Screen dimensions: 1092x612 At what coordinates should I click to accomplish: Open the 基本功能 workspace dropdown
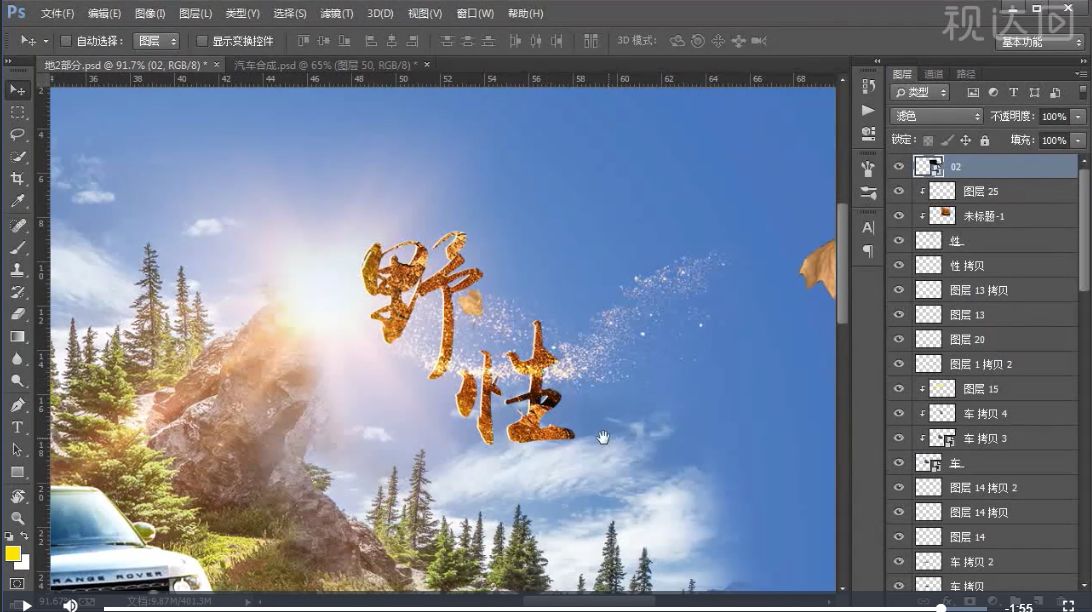click(1040, 42)
